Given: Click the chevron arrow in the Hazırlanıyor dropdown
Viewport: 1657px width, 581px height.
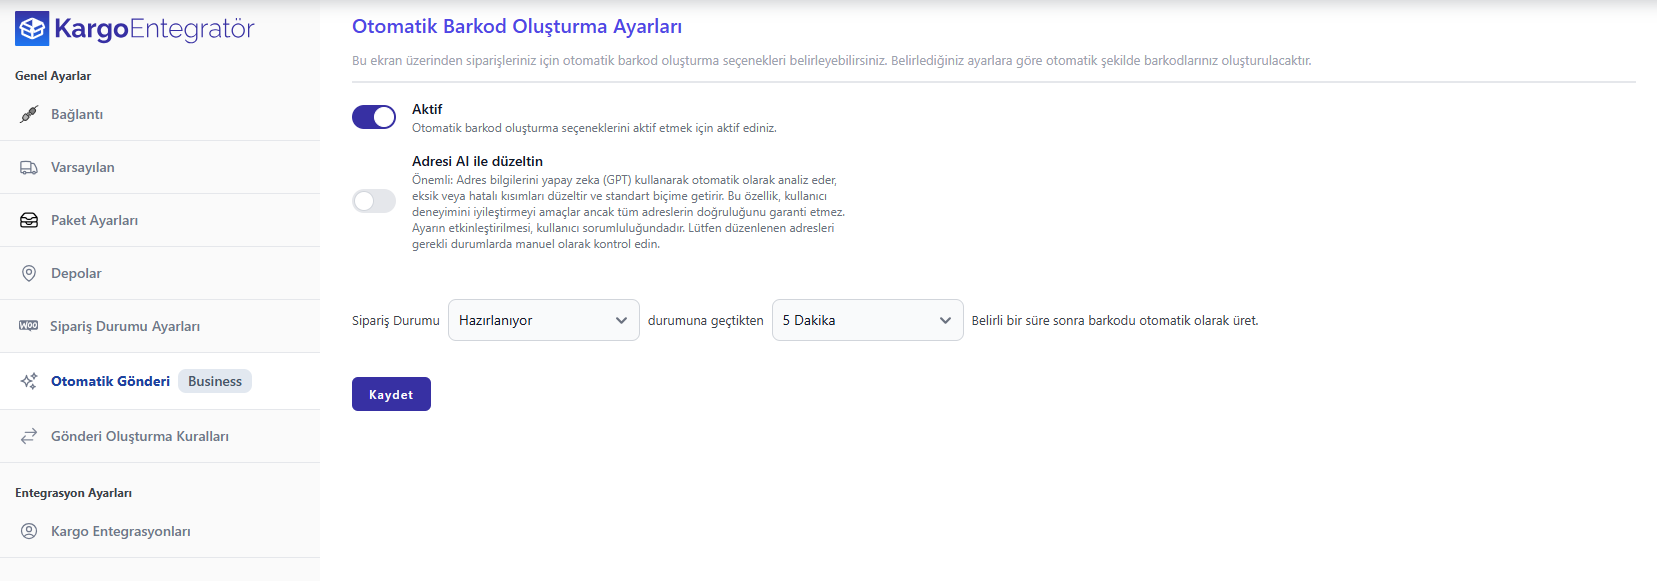Looking at the screenshot, I should coord(621,320).
